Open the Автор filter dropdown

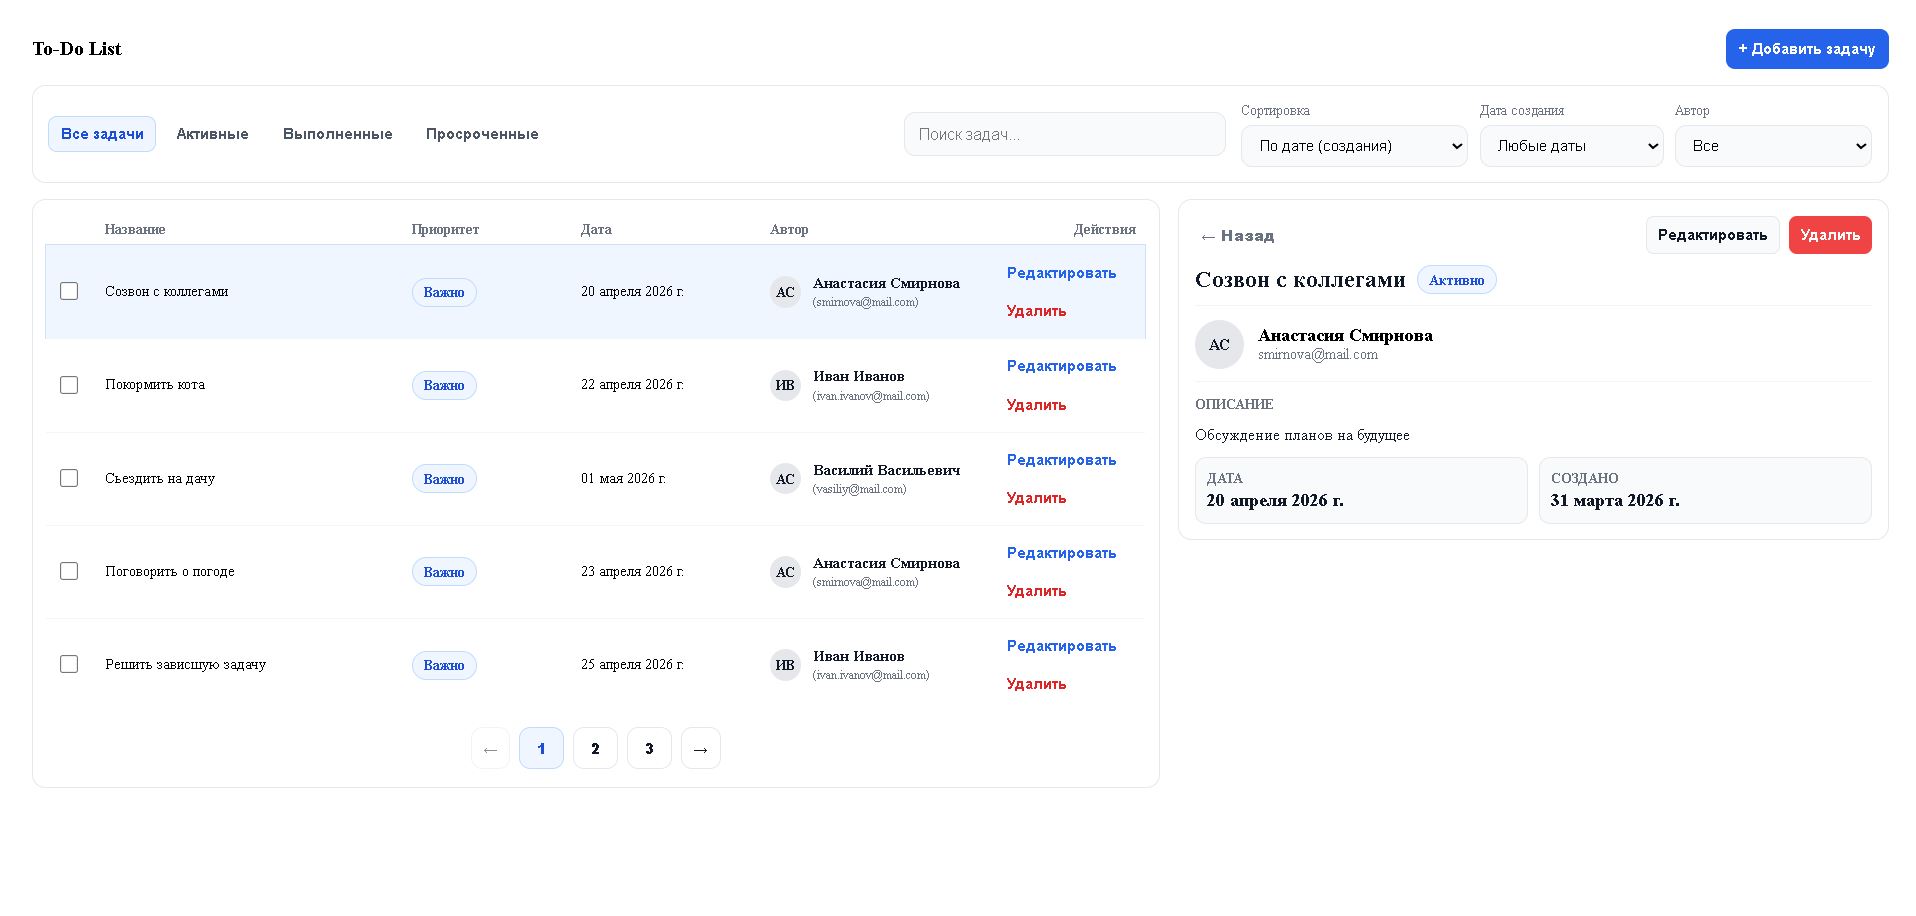point(1773,146)
